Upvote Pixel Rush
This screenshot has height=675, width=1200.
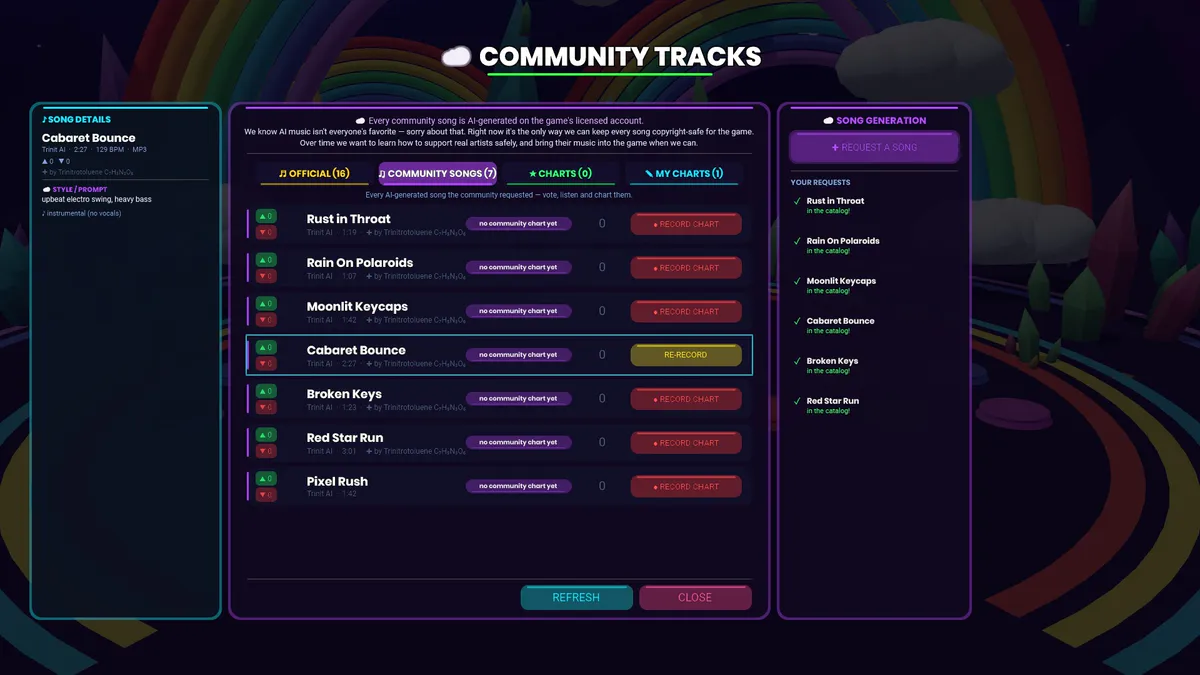[266, 479]
